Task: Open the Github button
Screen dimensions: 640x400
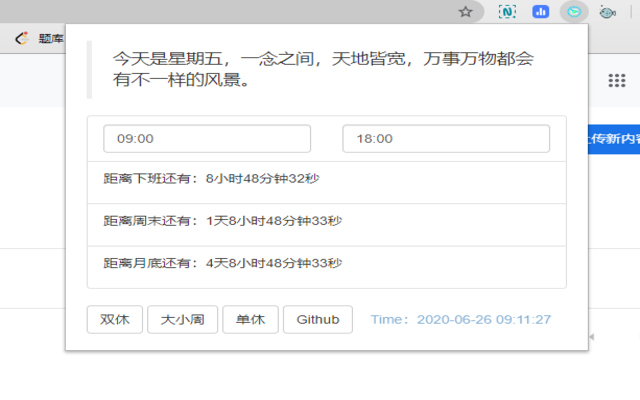Action: (x=318, y=320)
